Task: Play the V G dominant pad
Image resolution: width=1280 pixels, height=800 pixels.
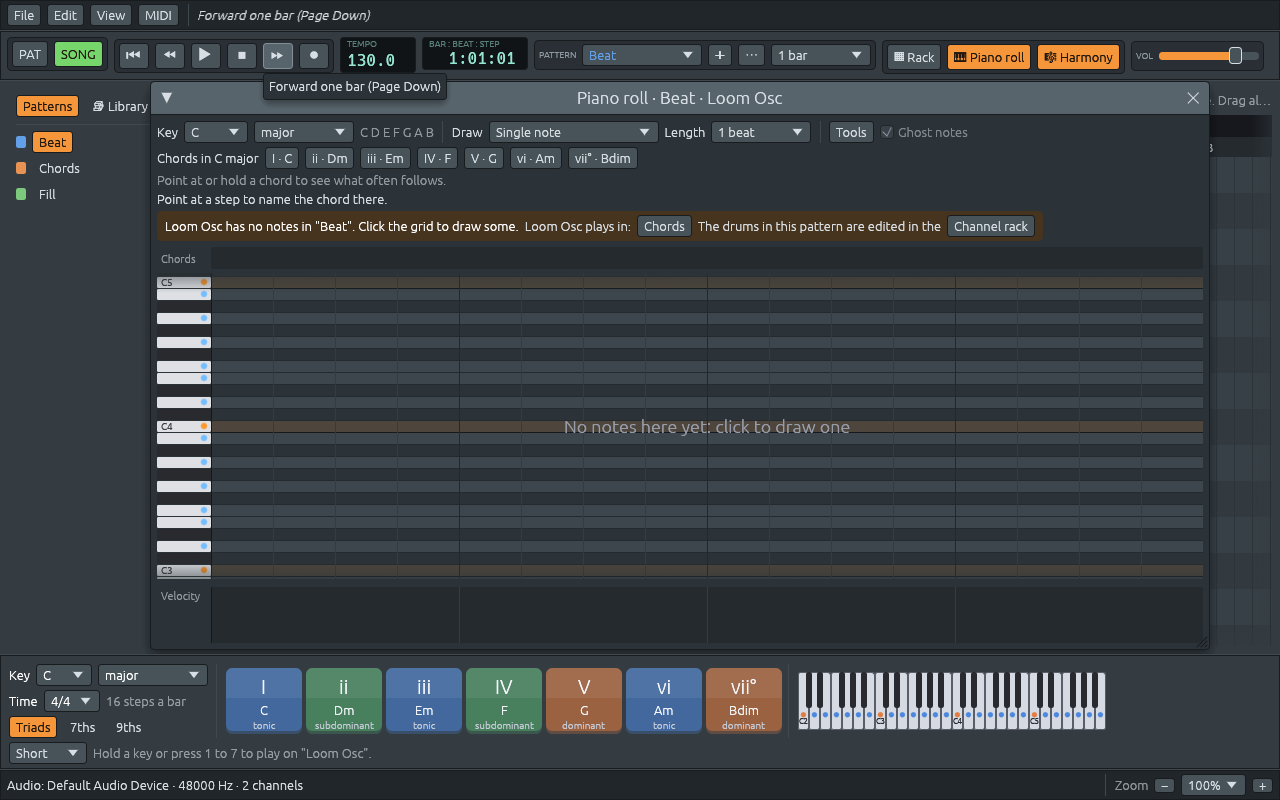Action: 584,701
